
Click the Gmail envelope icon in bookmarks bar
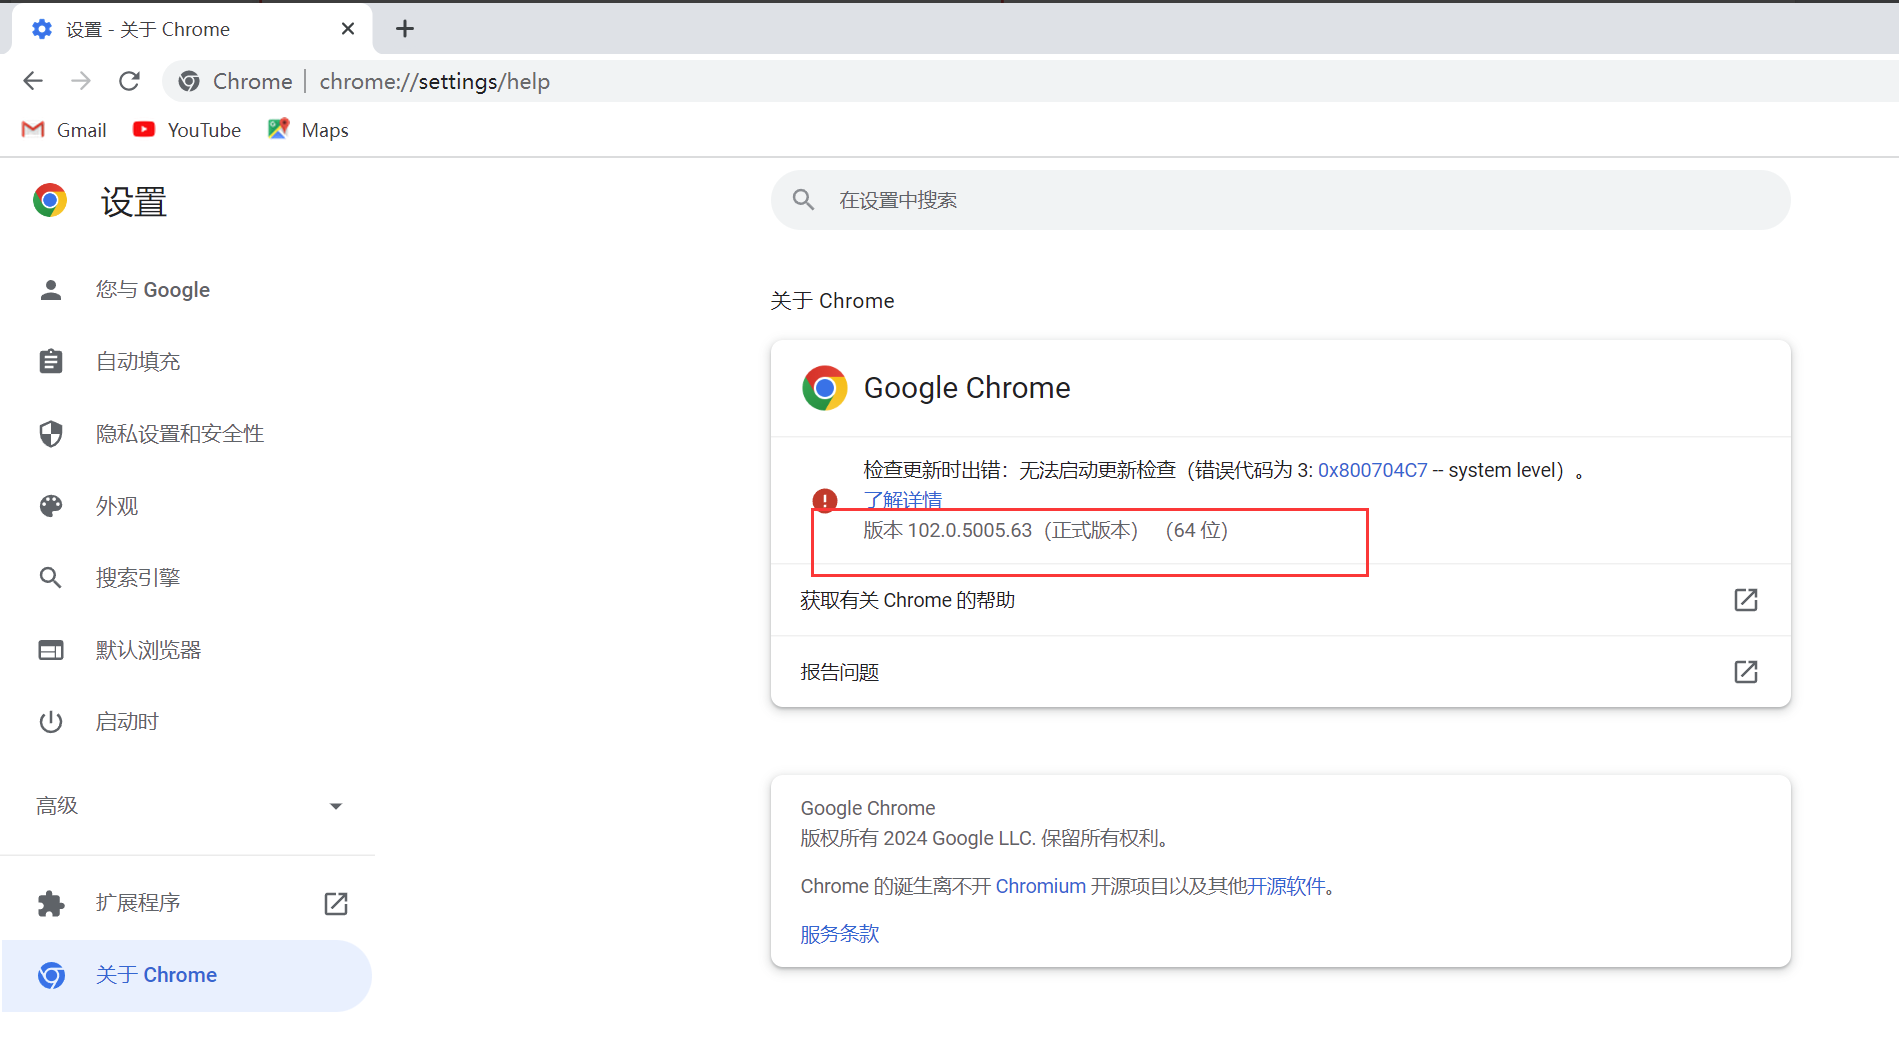(33, 130)
